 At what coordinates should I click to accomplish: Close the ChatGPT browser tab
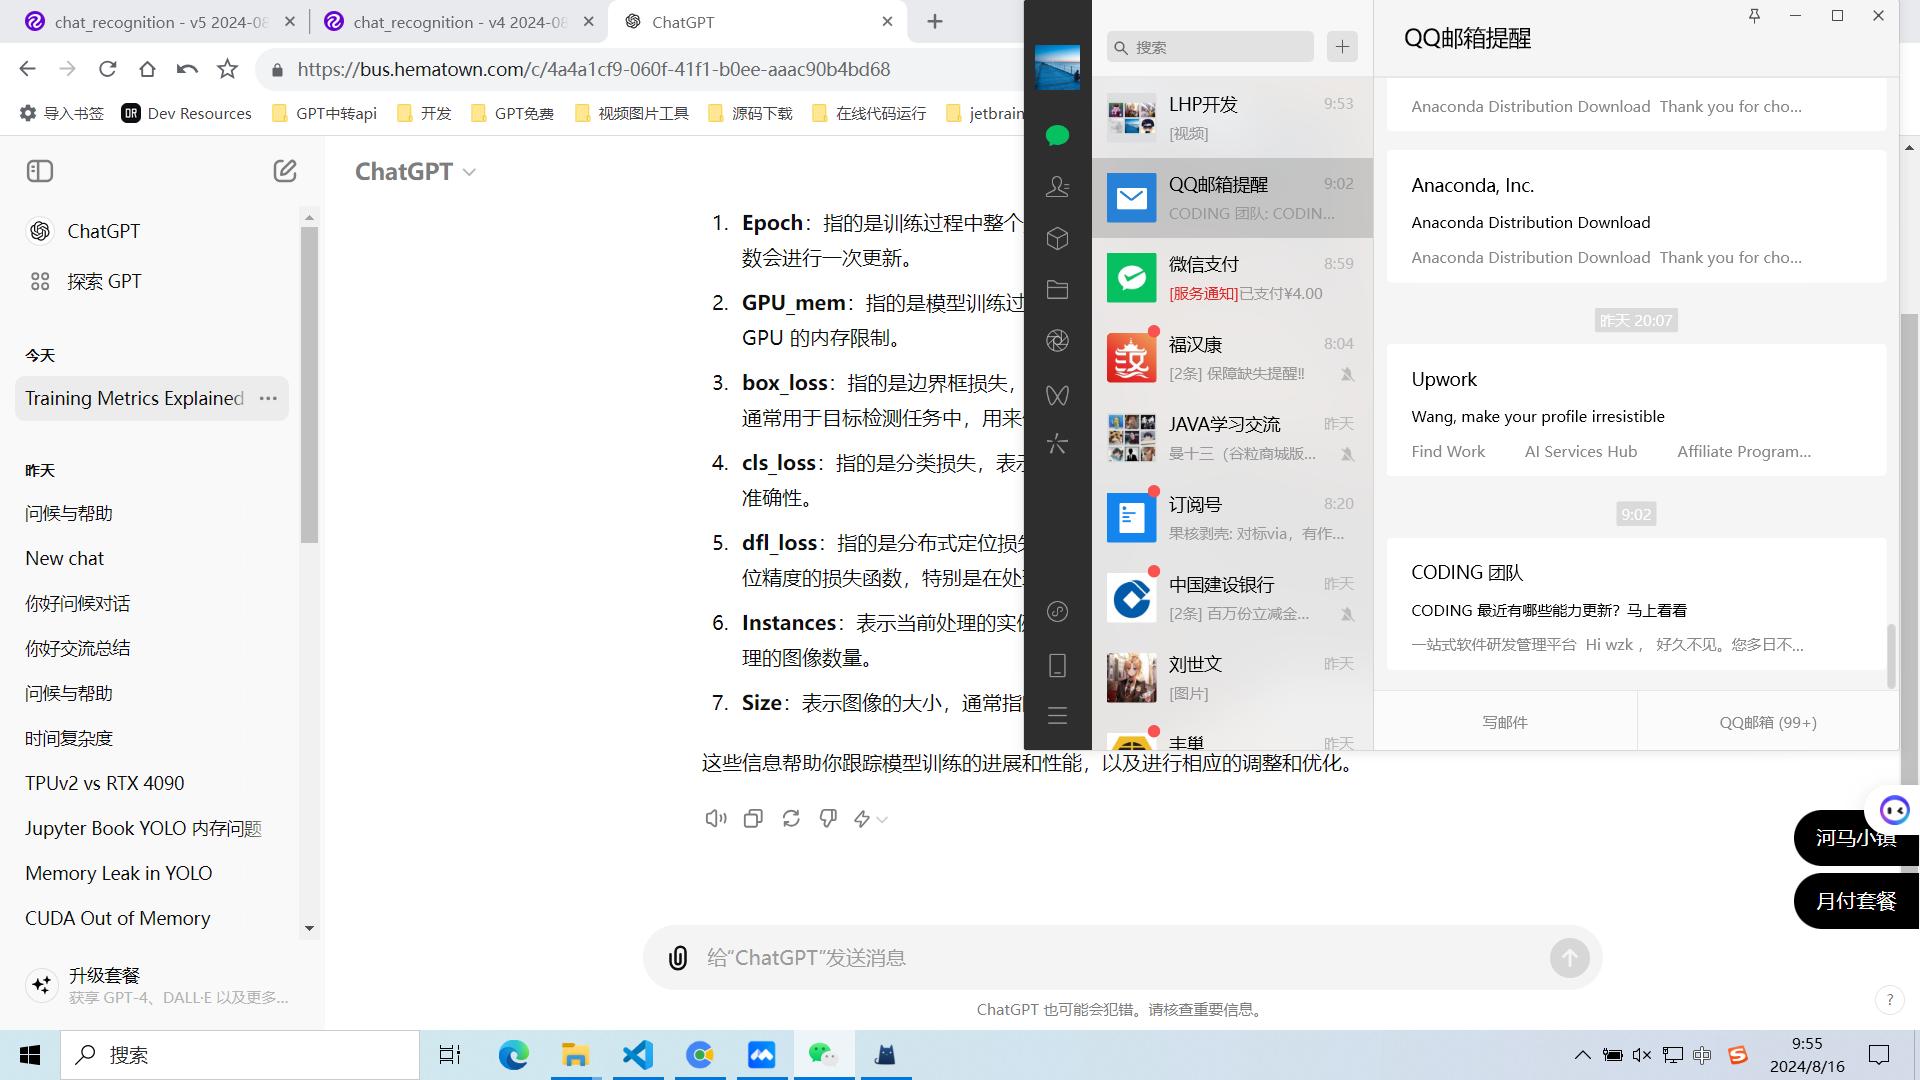[x=887, y=21]
